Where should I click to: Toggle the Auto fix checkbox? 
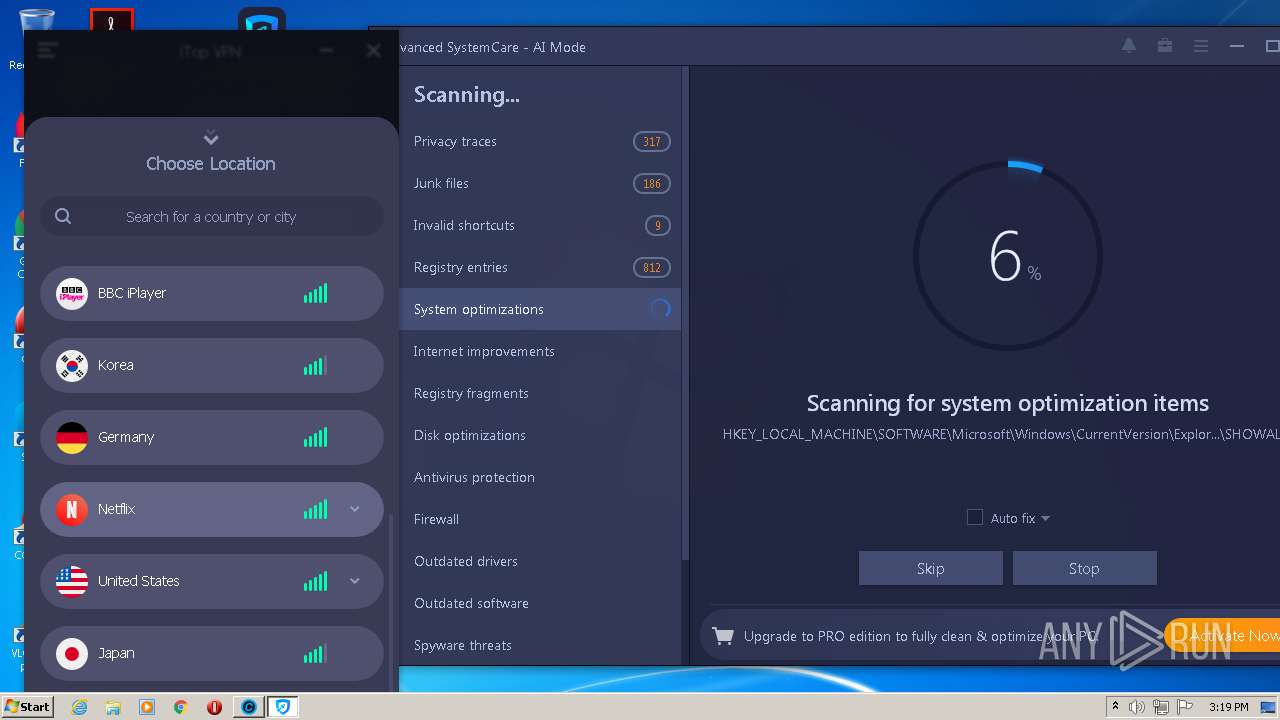[x=975, y=517]
